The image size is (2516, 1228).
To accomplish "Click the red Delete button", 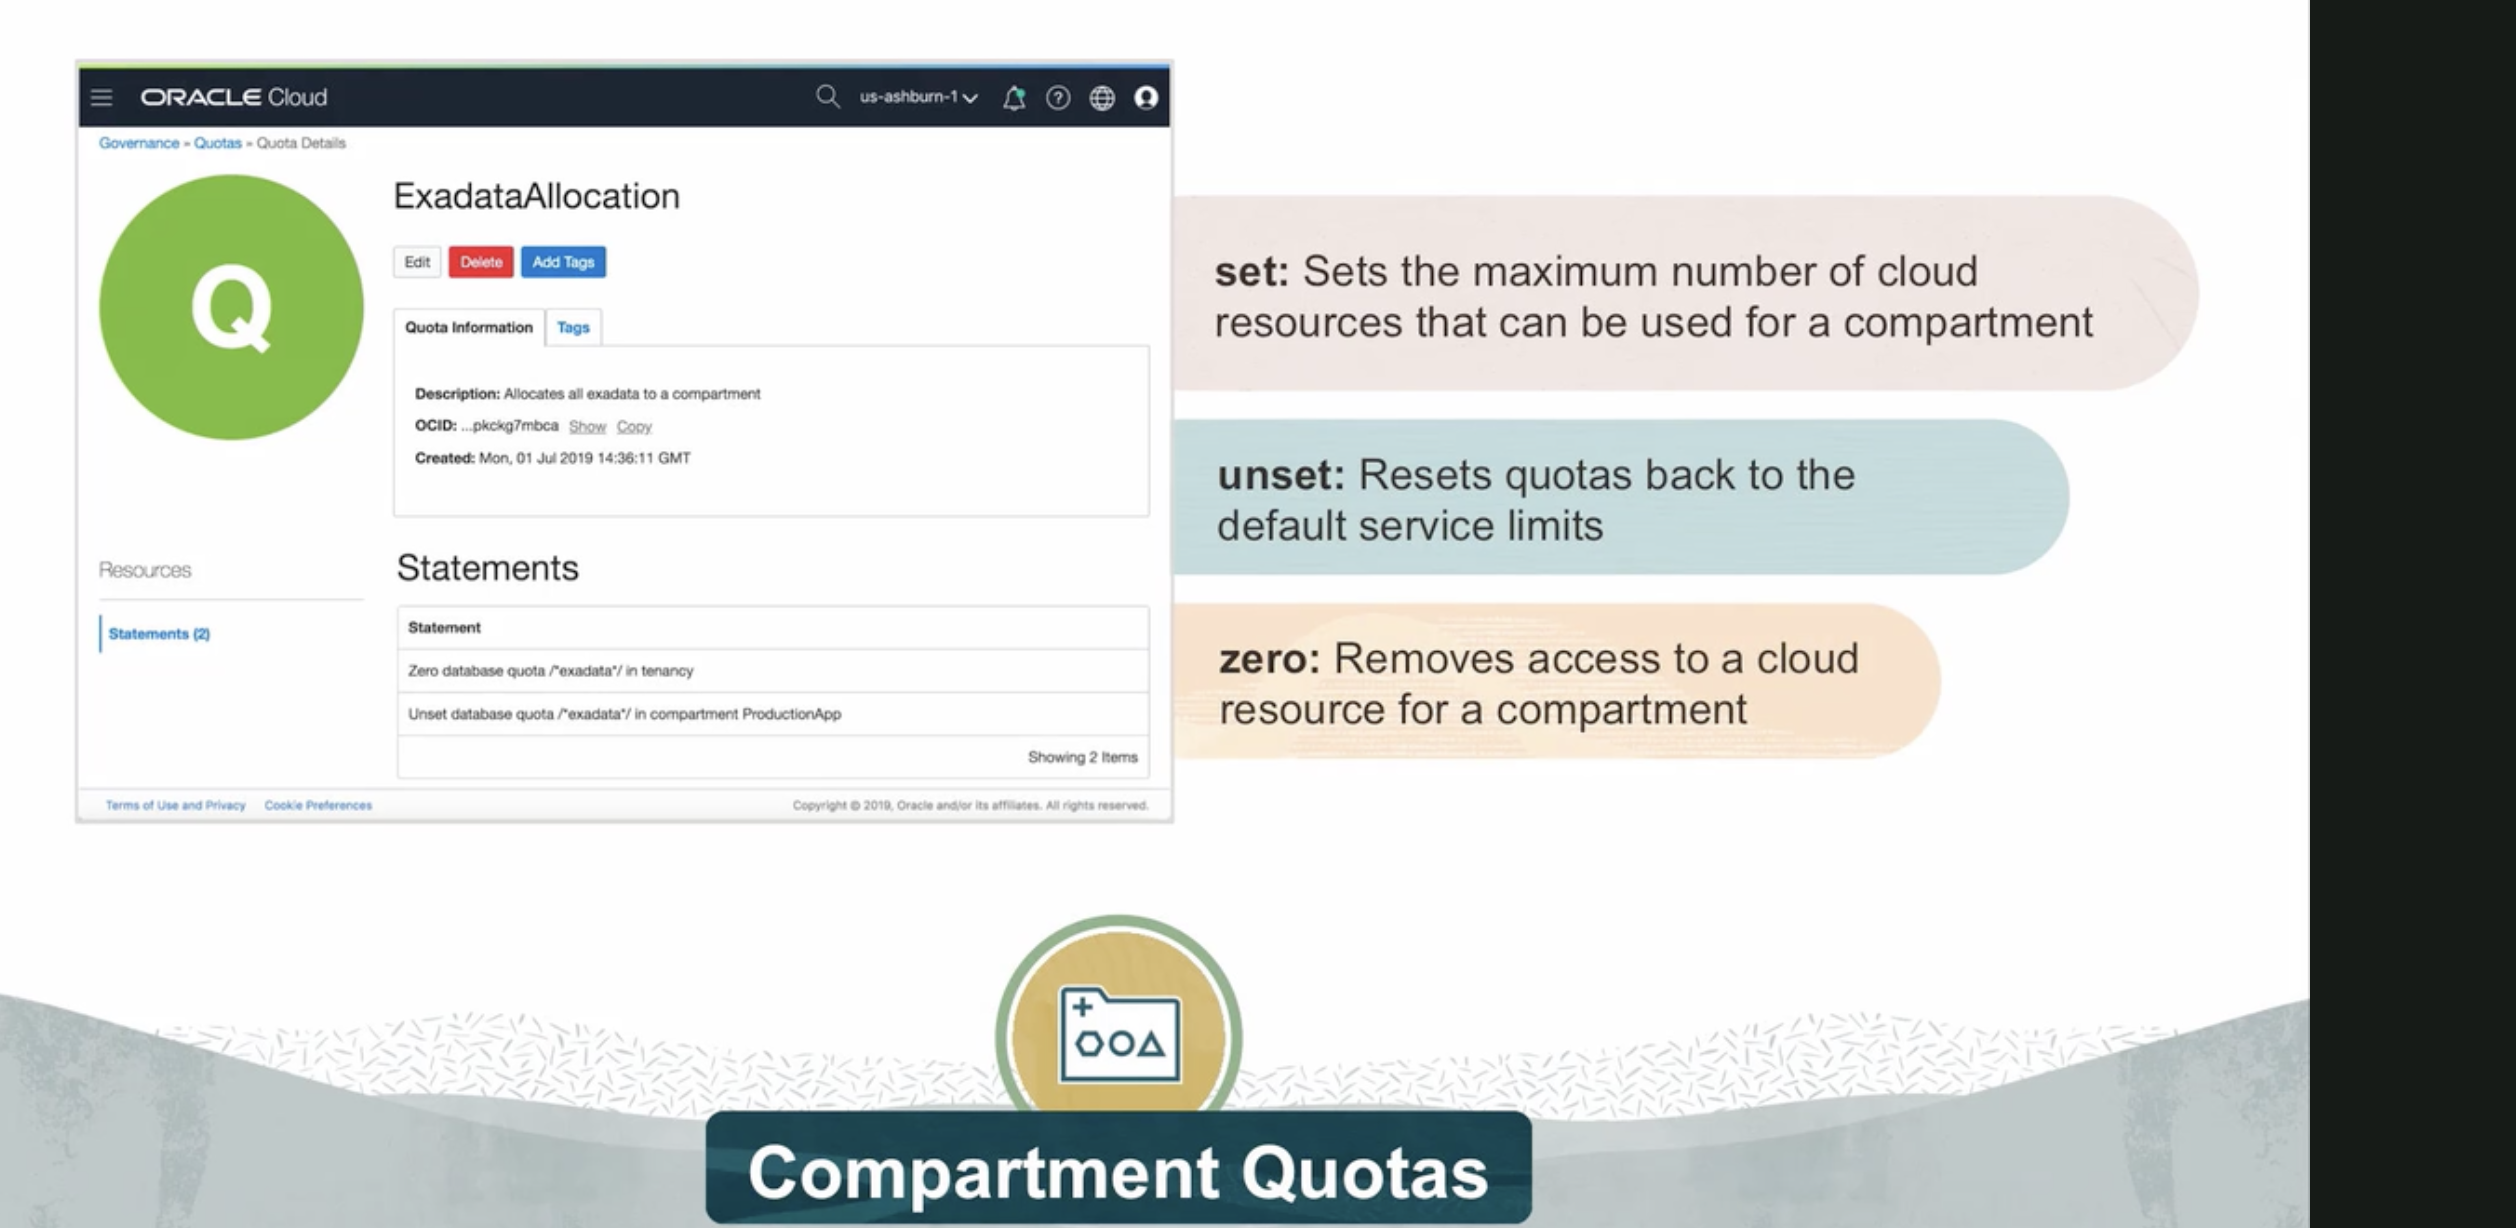I will (x=481, y=262).
